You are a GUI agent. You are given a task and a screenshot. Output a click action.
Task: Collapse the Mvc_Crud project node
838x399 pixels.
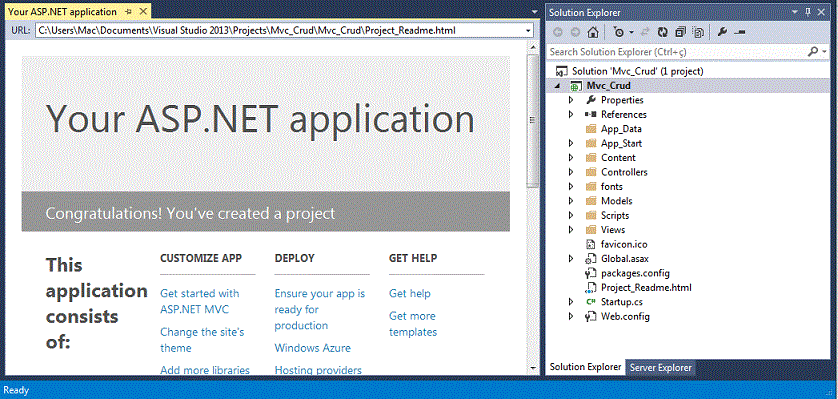(558, 85)
